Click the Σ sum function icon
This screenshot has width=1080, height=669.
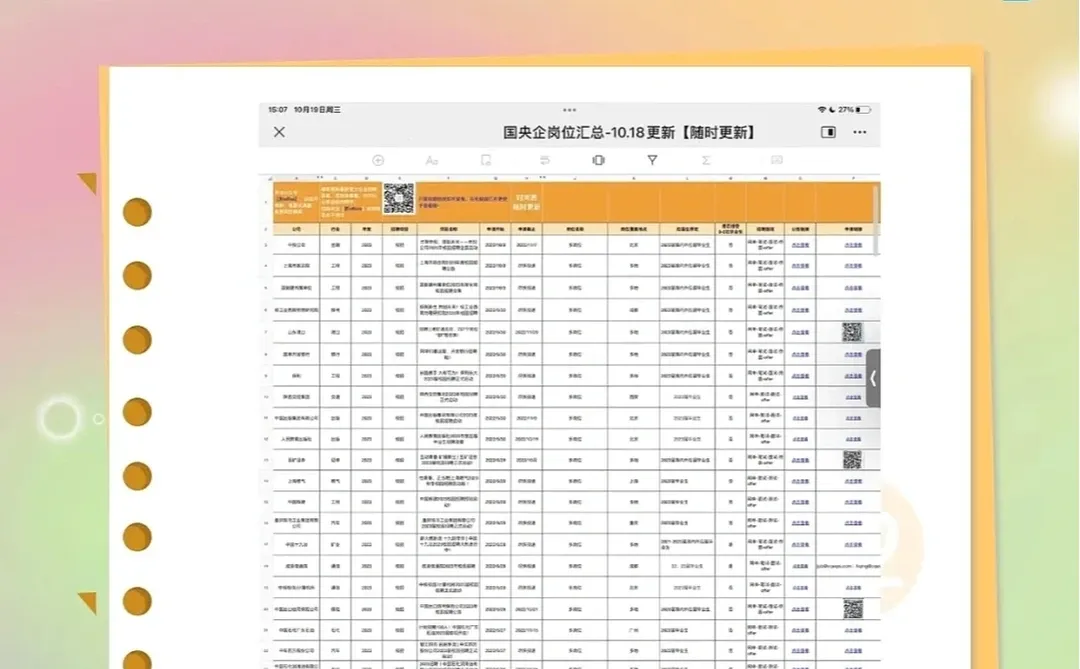pyautogui.click(x=705, y=160)
